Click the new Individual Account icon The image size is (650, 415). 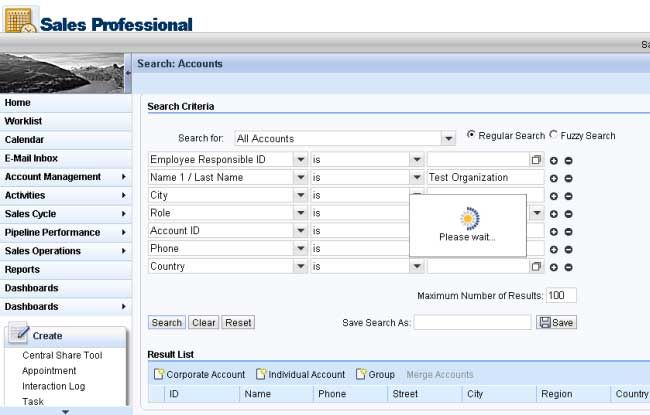point(261,374)
